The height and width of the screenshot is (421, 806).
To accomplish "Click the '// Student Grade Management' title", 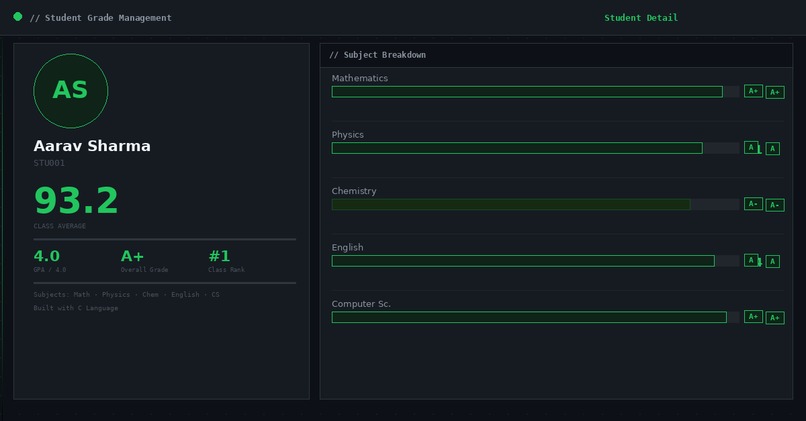I will click(101, 17).
